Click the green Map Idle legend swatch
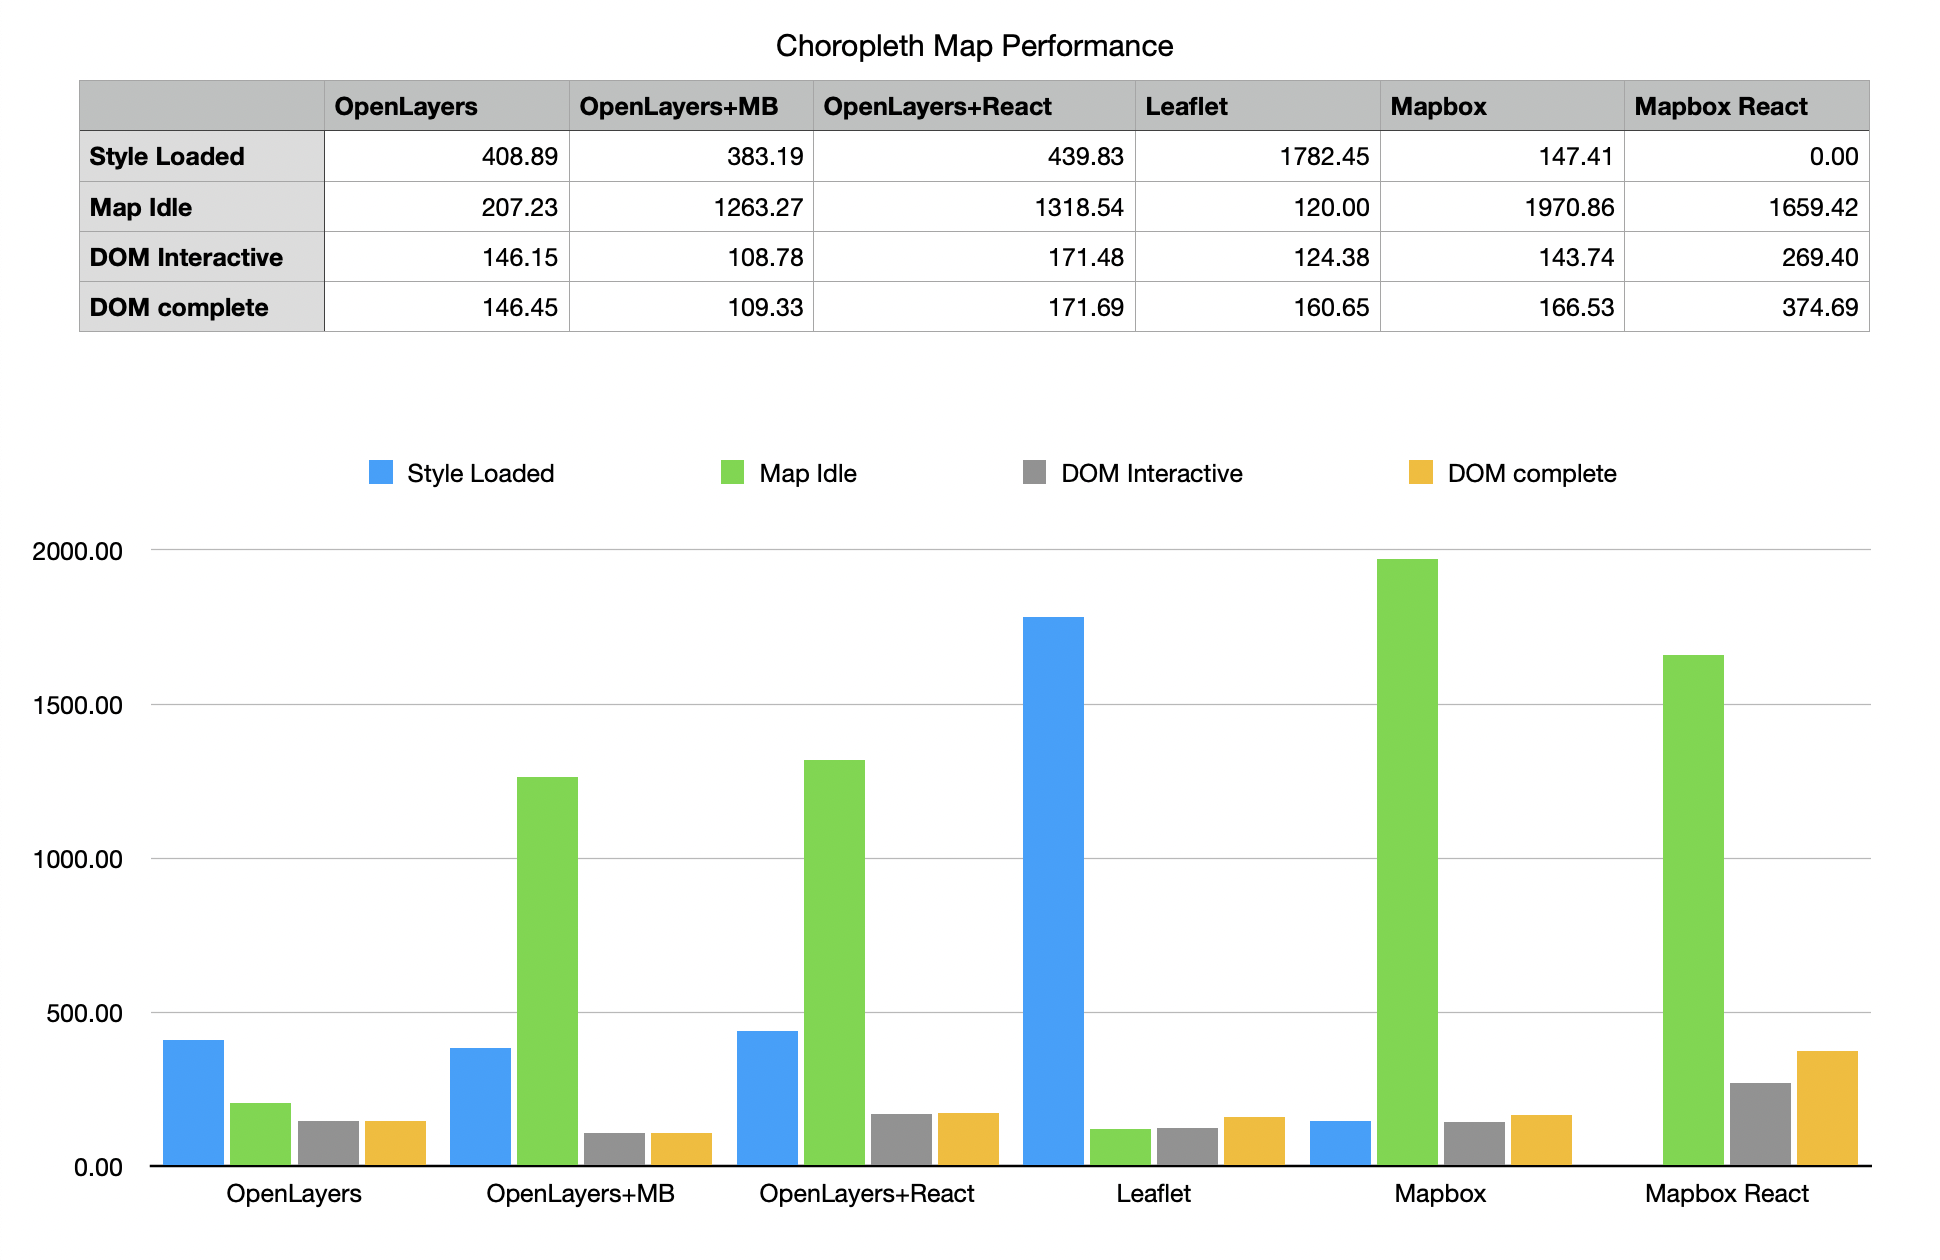1940x1260 pixels. point(732,472)
